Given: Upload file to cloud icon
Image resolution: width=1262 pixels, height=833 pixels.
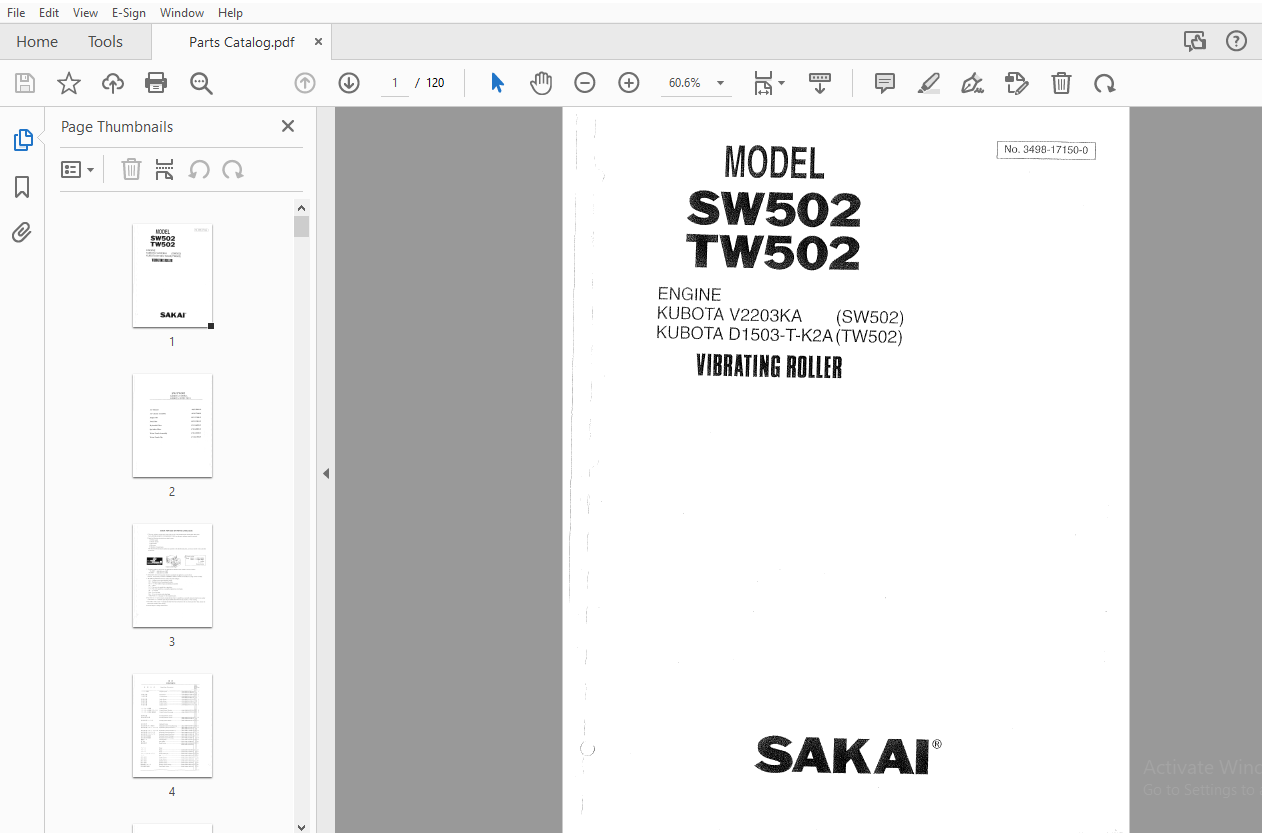Looking at the screenshot, I should [113, 83].
